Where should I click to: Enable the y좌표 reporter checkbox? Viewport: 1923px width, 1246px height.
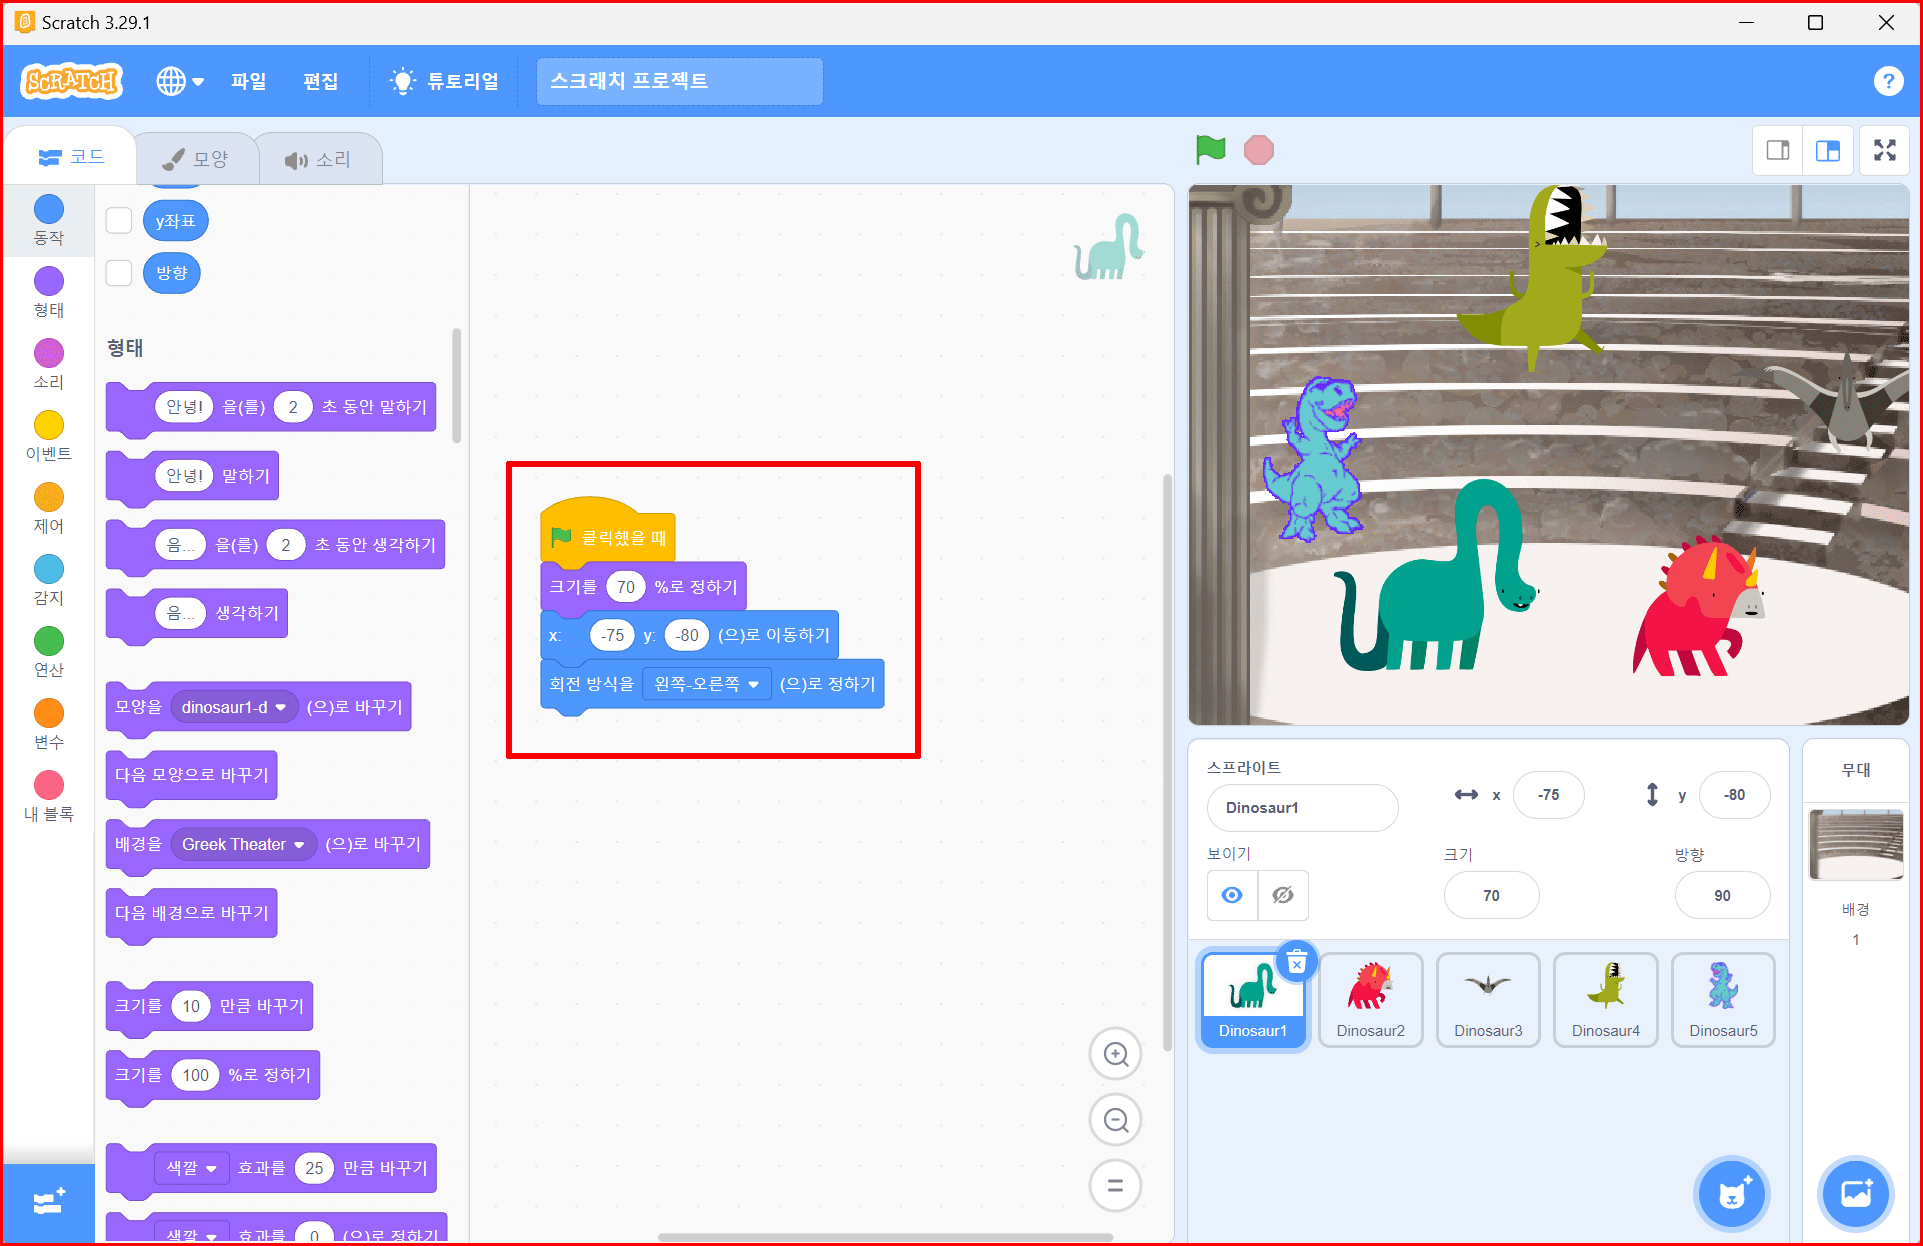click(119, 220)
